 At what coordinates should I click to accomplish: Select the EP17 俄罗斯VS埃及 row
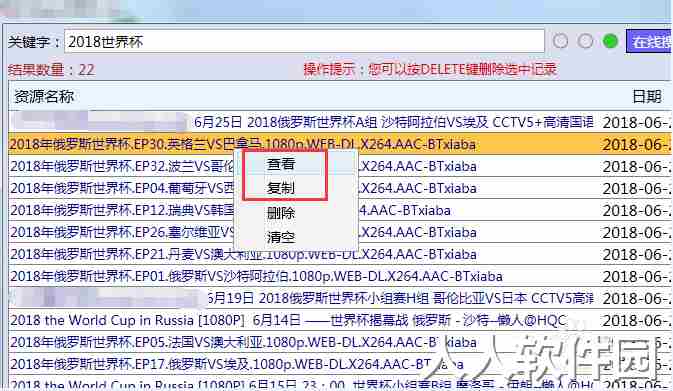click(340, 364)
